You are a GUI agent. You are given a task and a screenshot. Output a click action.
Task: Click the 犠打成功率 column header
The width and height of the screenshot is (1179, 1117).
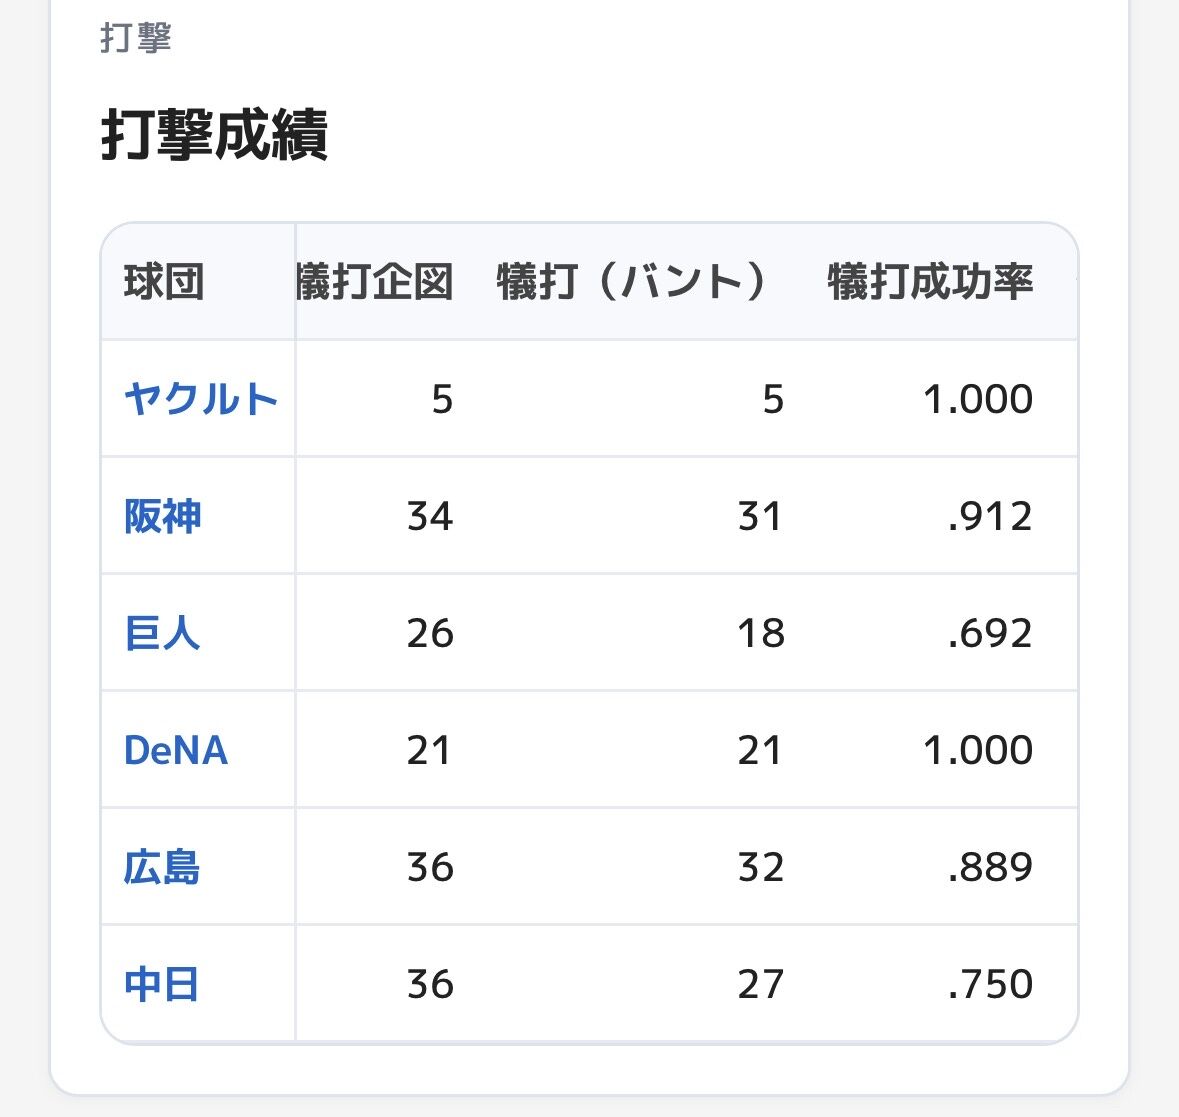pyautogui.click(x=930, y=282)
